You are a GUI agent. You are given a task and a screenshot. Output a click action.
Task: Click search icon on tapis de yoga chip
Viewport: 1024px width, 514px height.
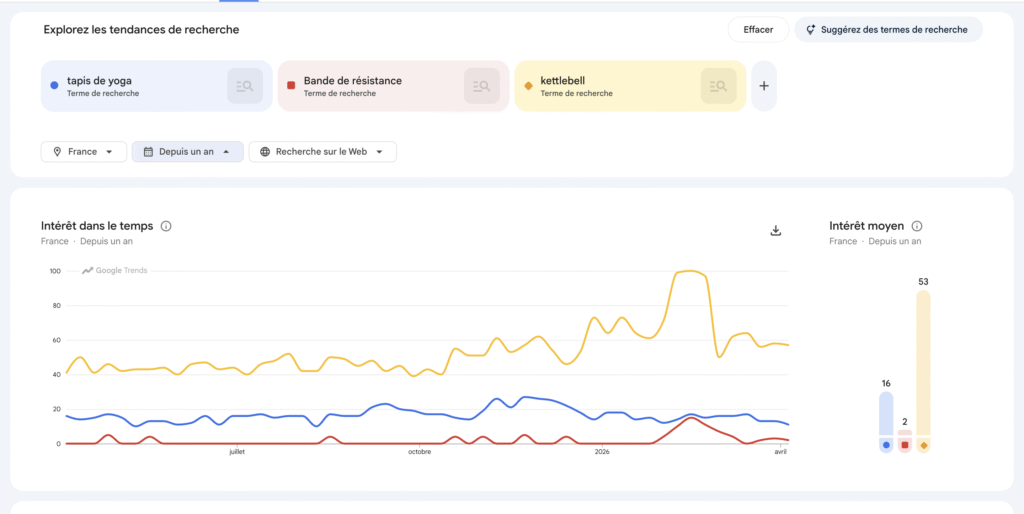pyautogui.click(x=245, y=86)
